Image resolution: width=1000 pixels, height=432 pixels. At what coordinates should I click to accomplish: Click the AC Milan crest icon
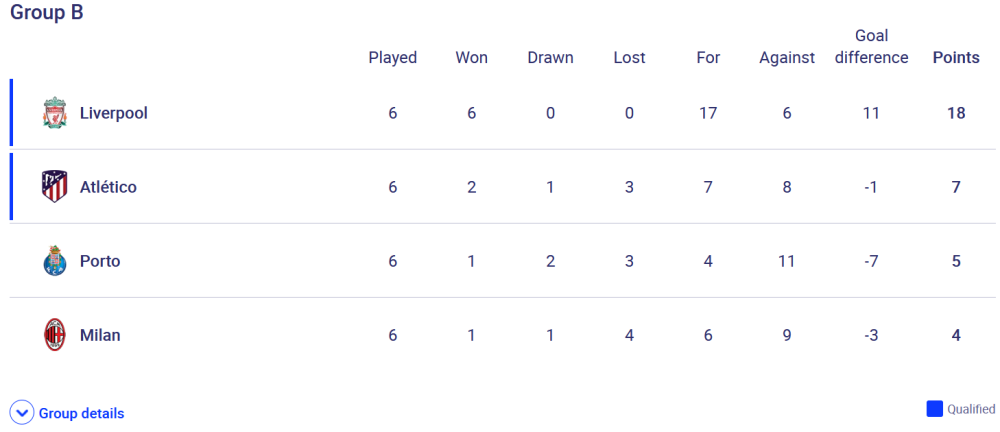(54, 335)
